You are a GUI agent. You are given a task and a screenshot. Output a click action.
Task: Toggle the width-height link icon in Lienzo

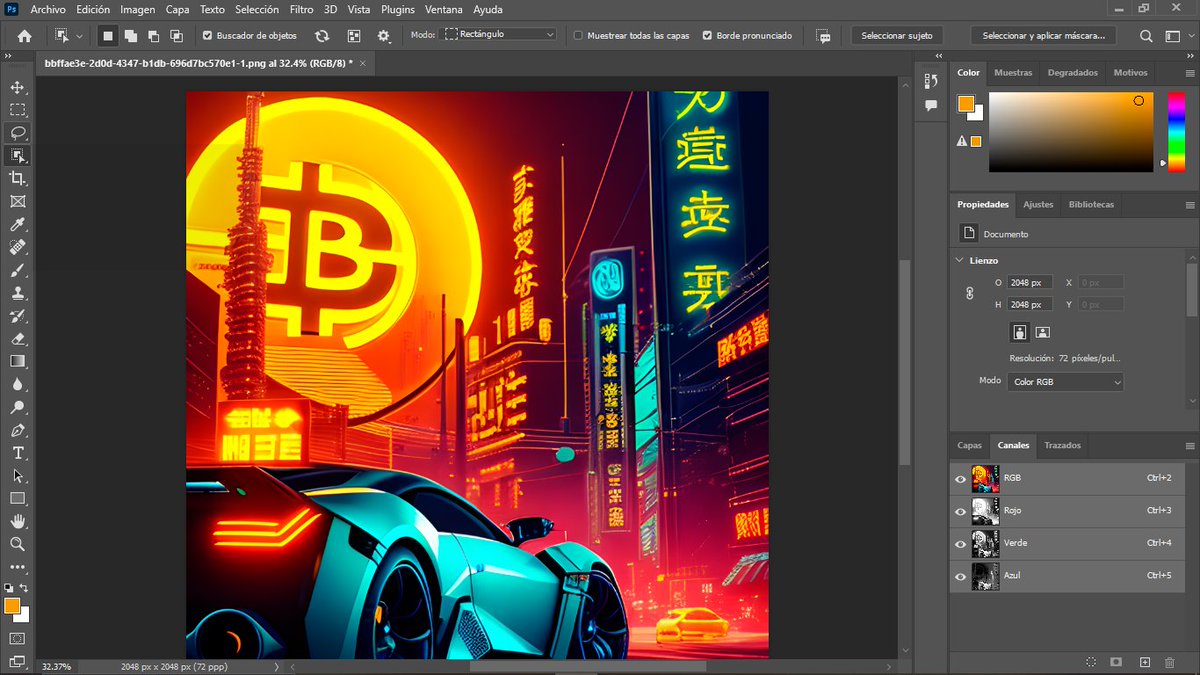pos(969,293)
